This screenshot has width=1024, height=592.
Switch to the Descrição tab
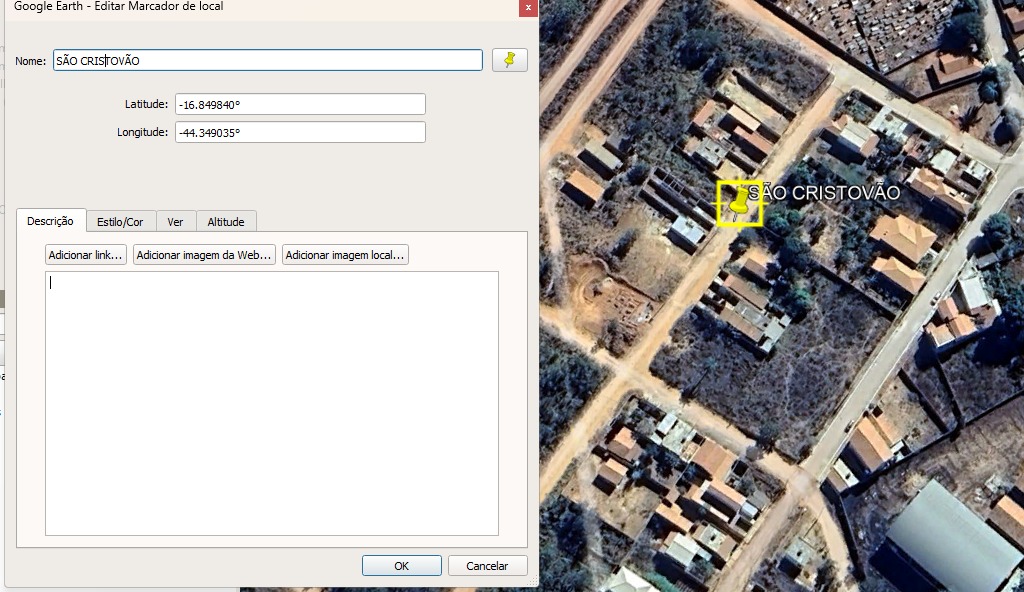pyautogui.click(x=50, y=221)
